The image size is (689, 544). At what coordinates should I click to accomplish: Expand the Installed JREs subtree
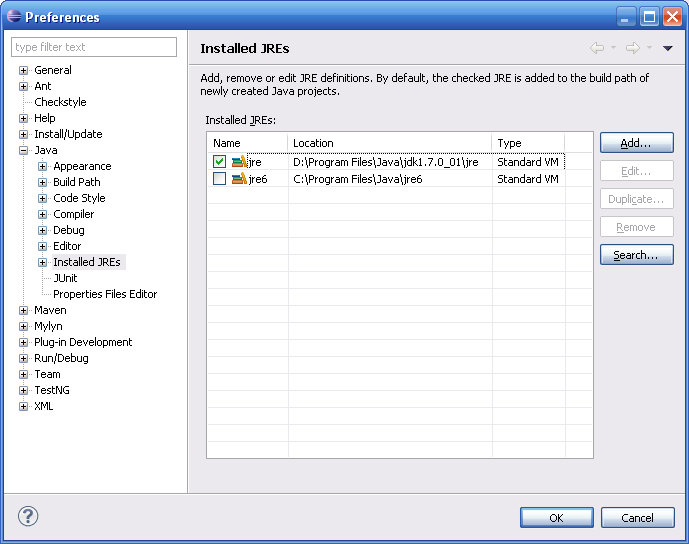(43, 262)
